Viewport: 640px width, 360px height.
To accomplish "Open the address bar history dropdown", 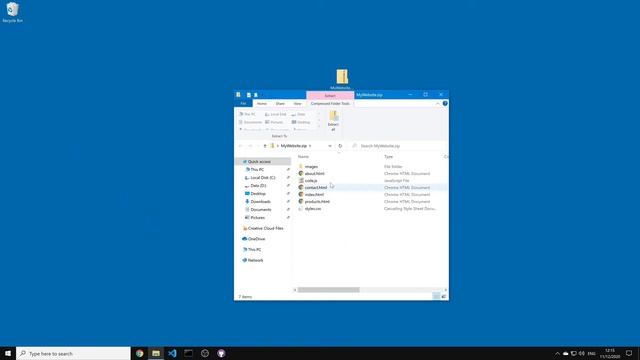I will 330,146.
